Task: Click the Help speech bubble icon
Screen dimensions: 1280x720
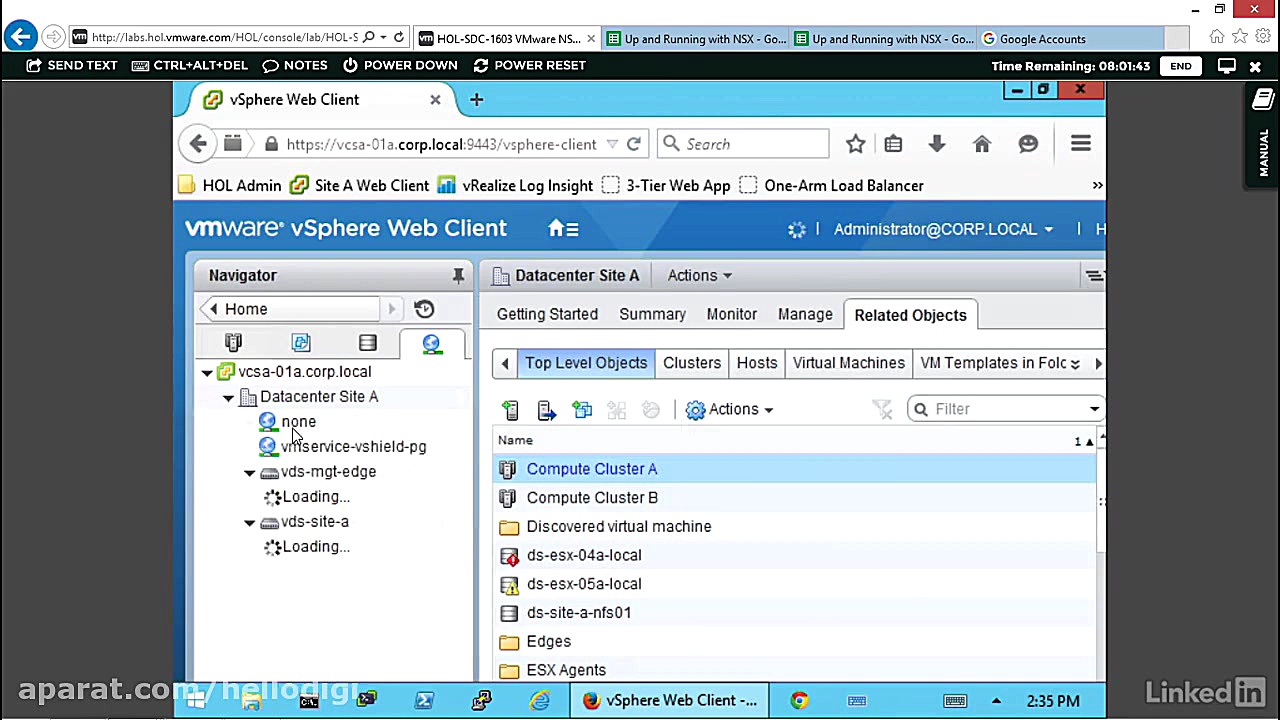Action: point(1028,144)
